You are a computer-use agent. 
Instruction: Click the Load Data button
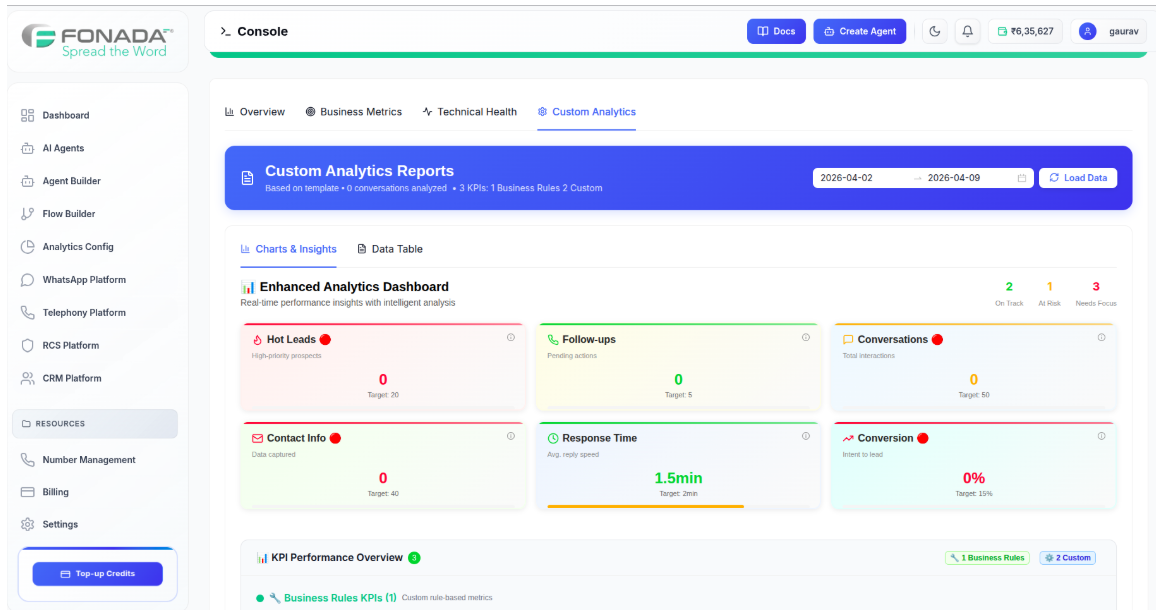1078,178
